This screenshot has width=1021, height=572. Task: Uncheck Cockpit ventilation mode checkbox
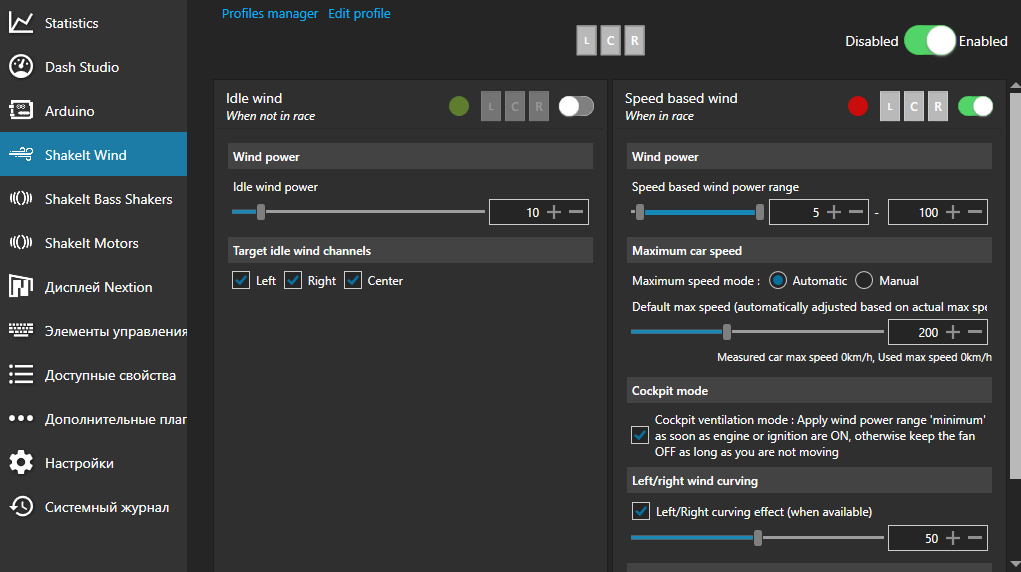(640, 435)
